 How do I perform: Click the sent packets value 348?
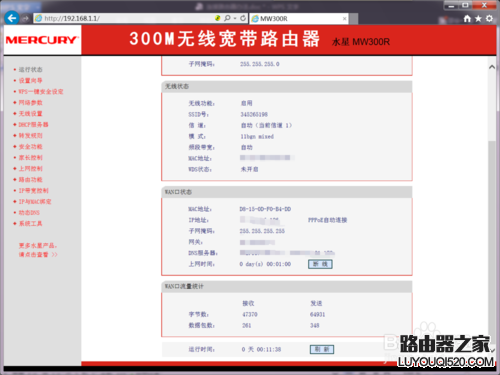[315, 325]
